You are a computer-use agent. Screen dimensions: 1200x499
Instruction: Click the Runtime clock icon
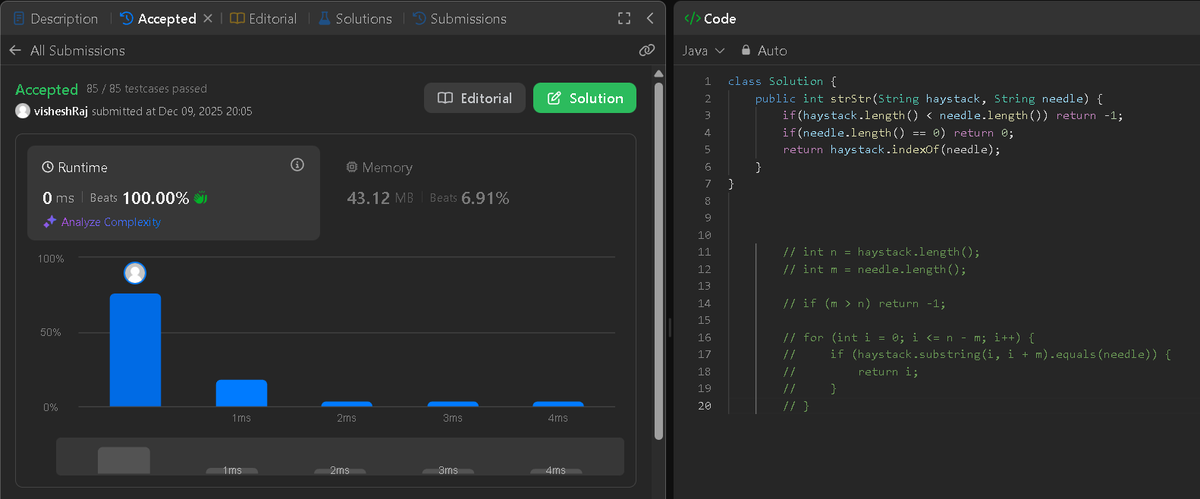point(47,168)
